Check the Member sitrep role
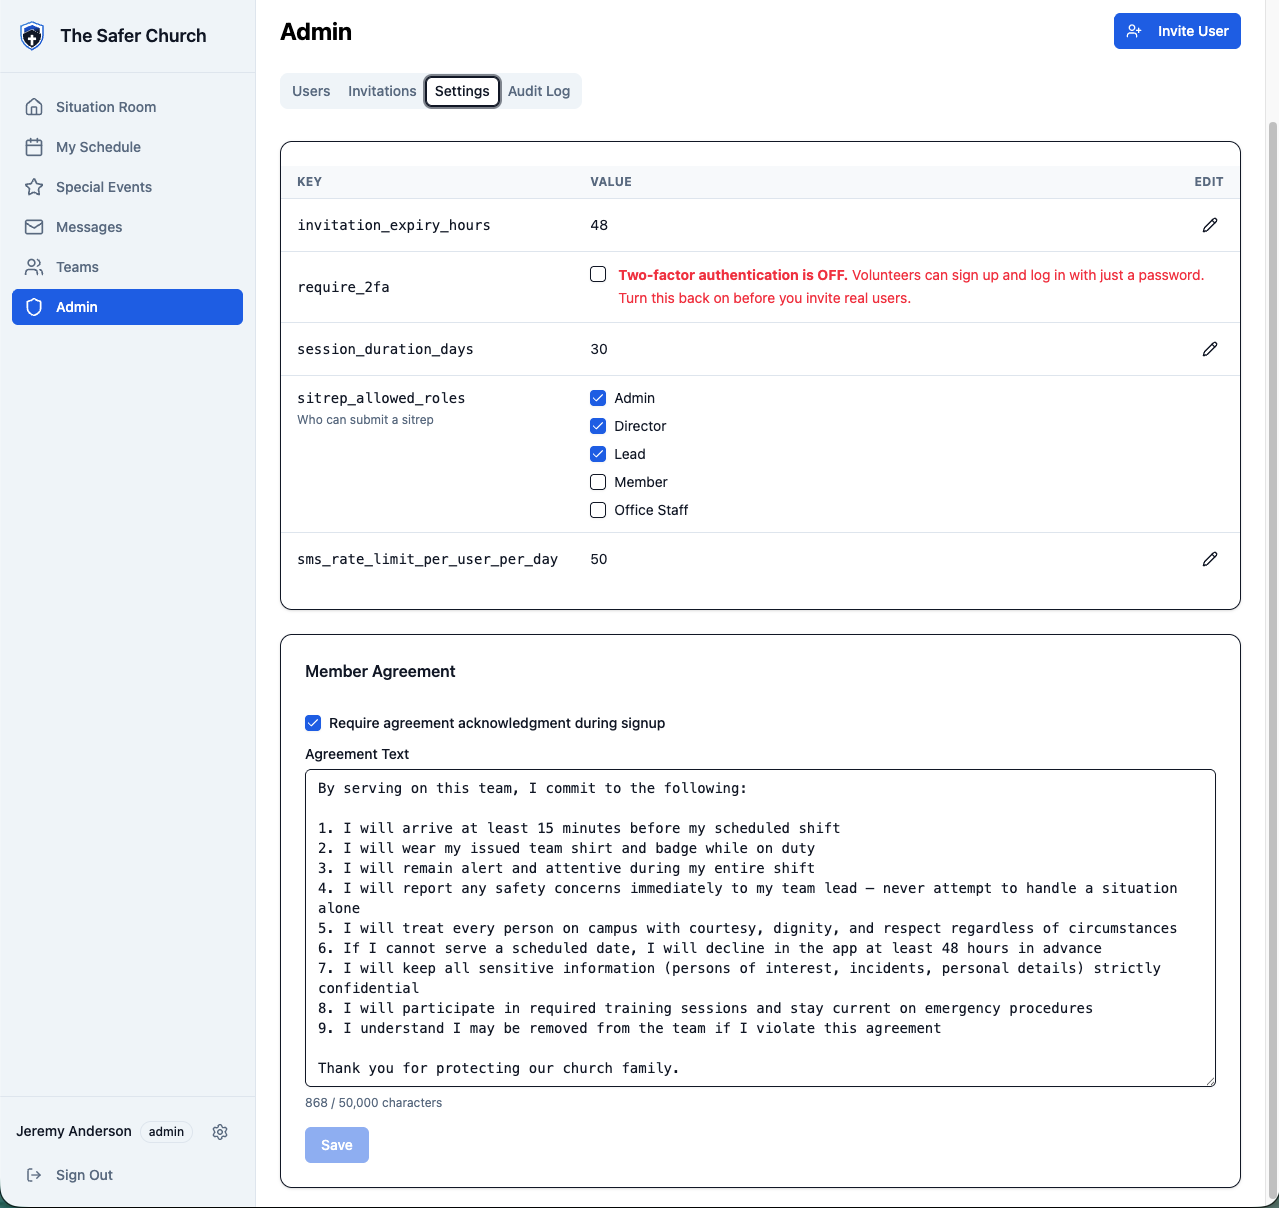The height and width of the screenshot is (1208, 1279). coord(598,482)
